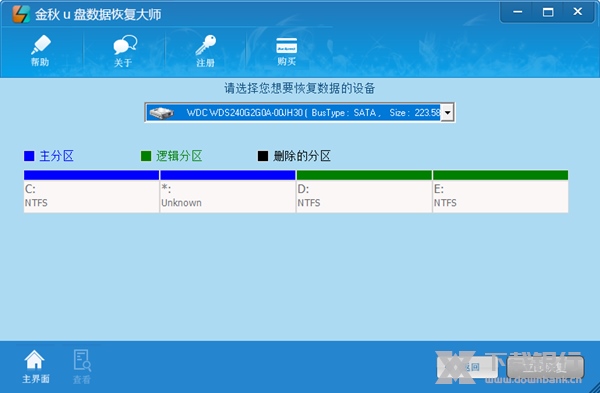Click the blue 主分区 legend swatch
This screenshot has height=393, width=600.
(29, 156)
